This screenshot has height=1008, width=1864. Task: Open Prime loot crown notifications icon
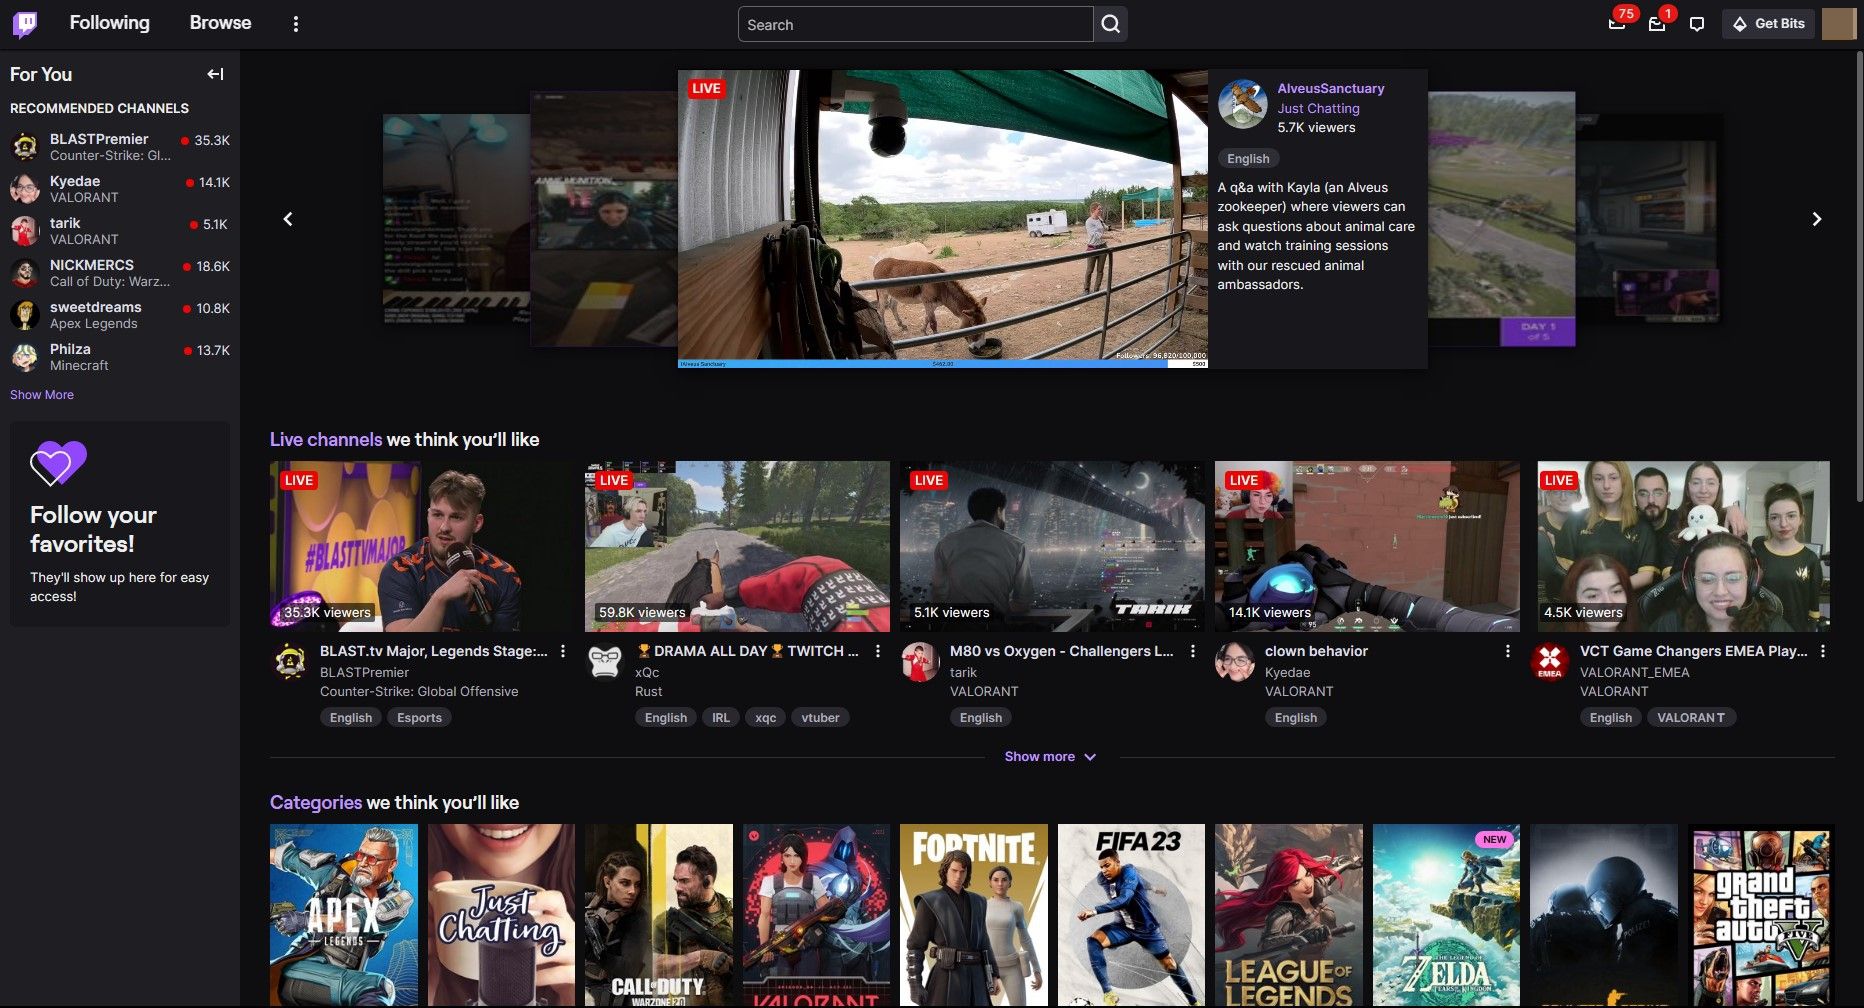[1617, 24]
